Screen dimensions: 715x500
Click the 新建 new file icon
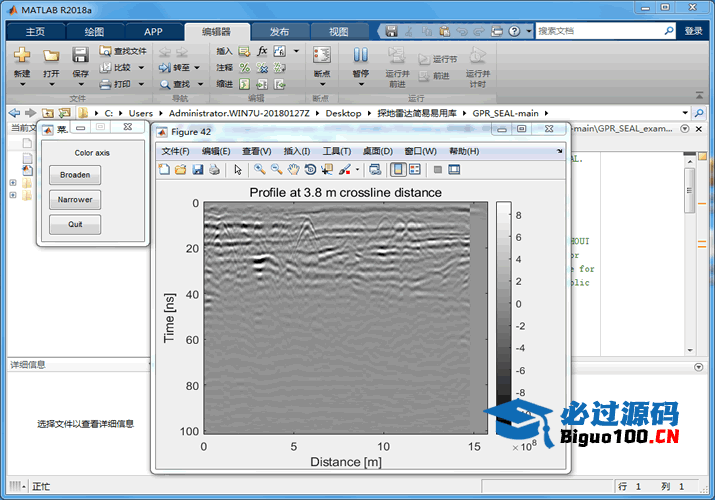[x=22, y=55]
